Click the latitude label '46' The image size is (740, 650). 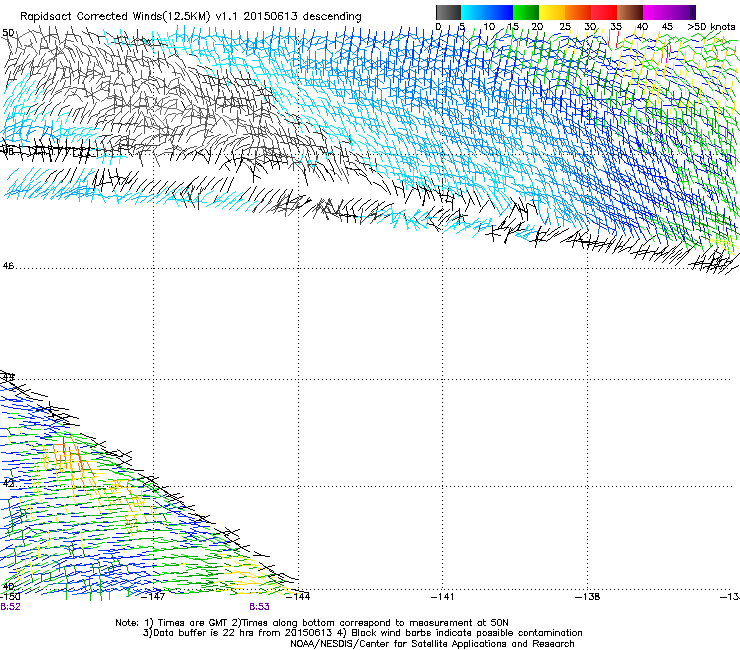point(8,266)
